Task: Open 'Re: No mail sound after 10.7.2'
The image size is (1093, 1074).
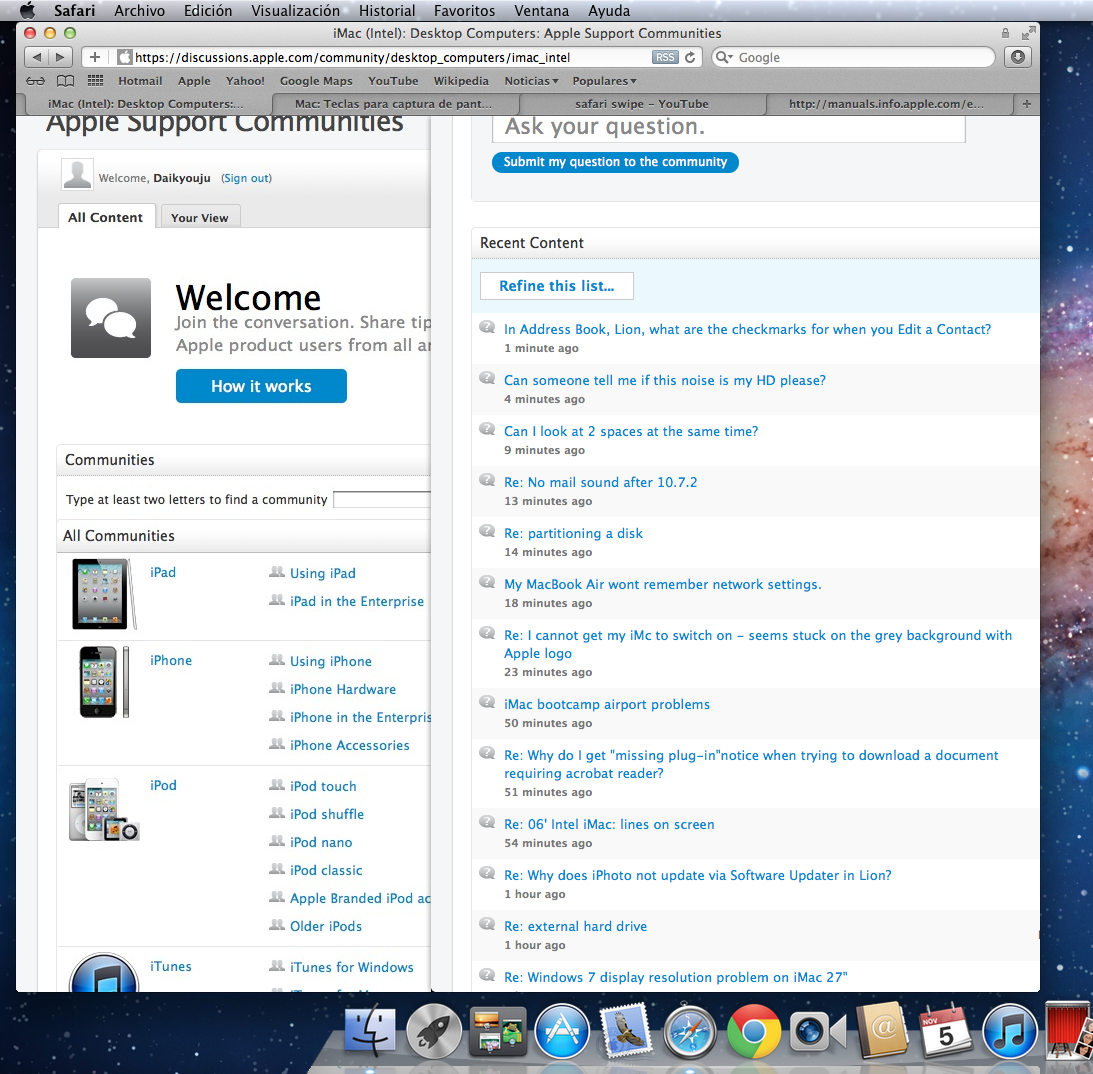Action: [601, 482]
